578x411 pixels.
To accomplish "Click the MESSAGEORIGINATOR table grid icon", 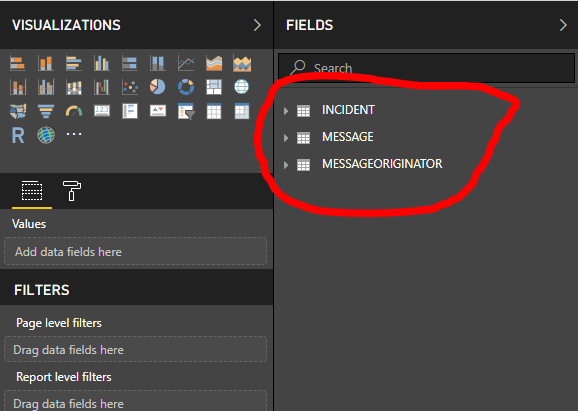I will (303, 165).
